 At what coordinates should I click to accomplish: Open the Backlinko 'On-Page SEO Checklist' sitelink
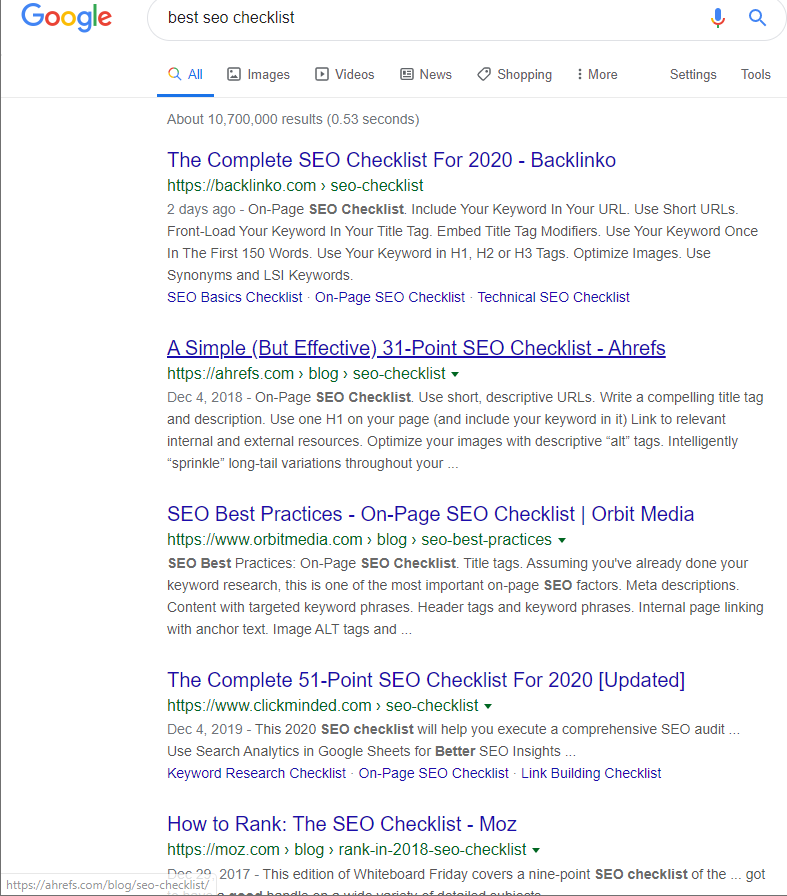390,298
